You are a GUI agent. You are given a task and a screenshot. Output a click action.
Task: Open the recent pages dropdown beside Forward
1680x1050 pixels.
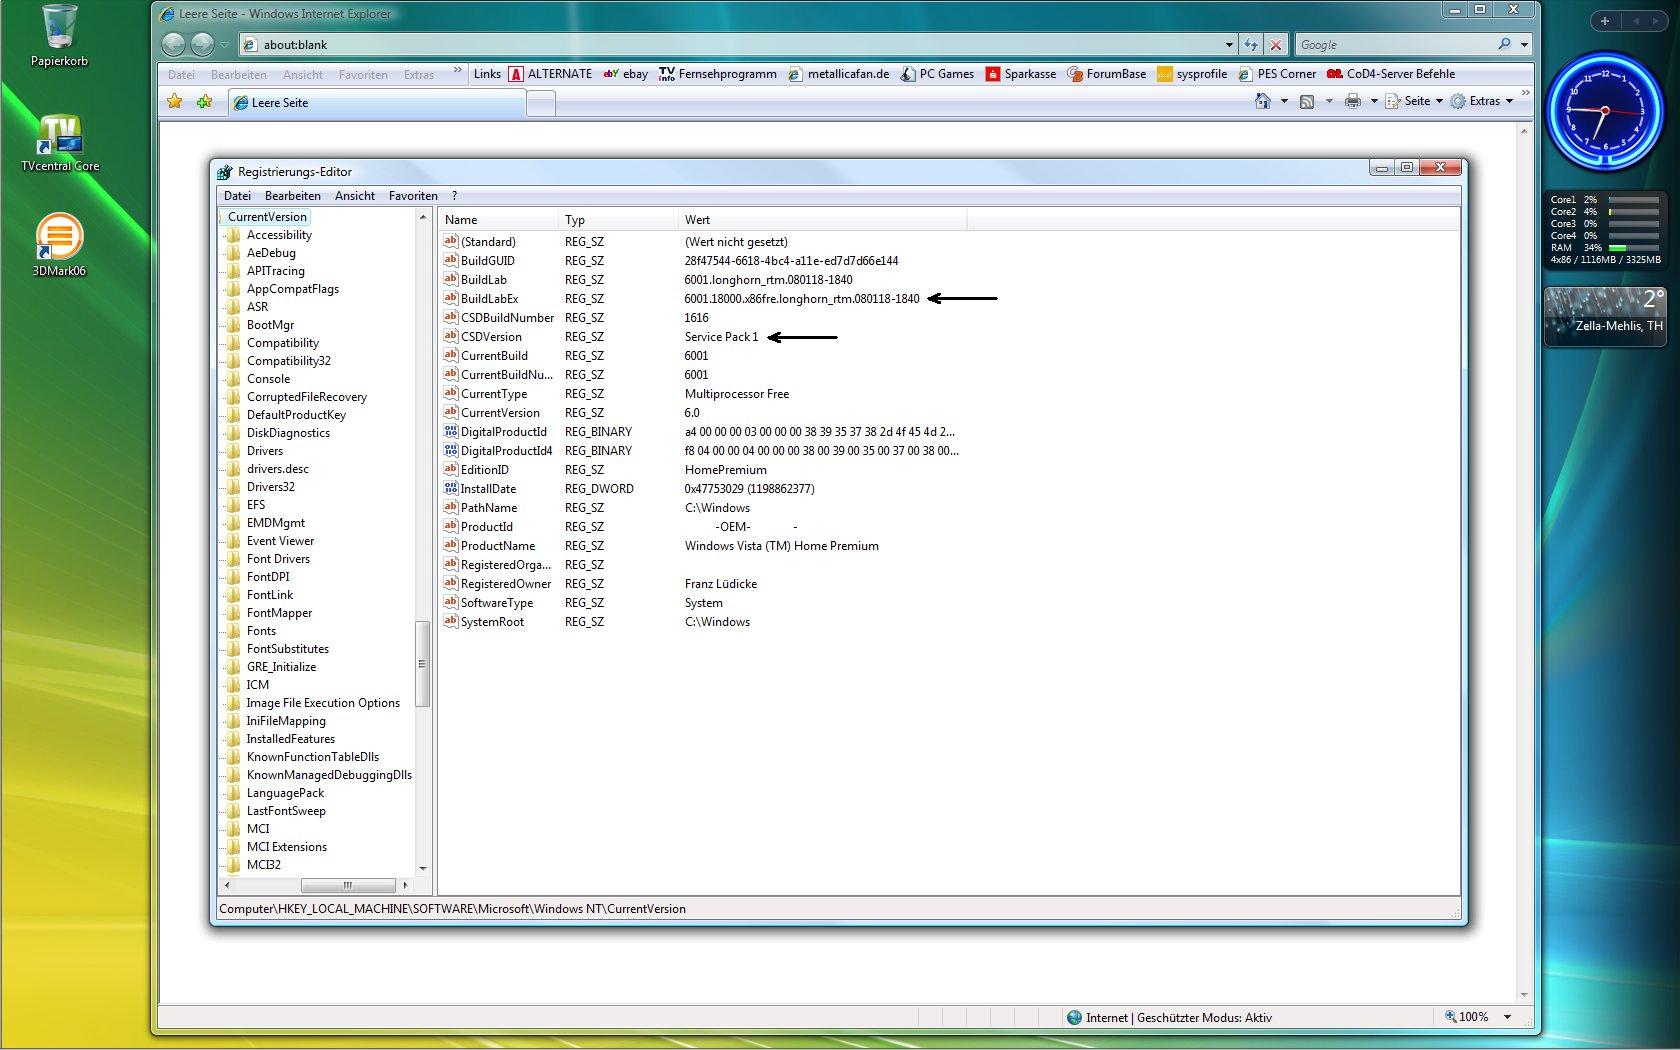point(224,45)
